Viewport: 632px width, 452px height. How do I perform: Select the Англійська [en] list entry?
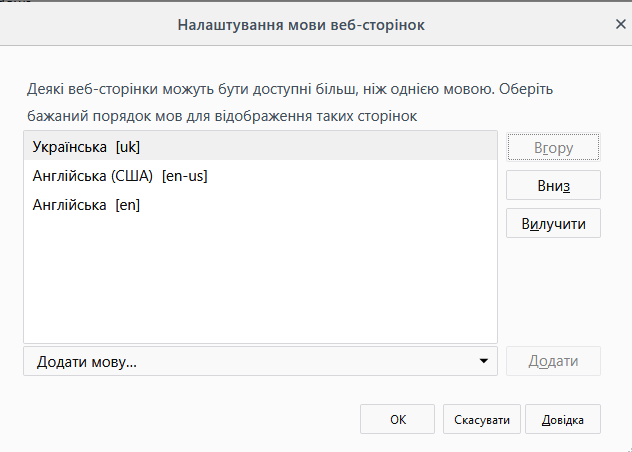[260, 205]
